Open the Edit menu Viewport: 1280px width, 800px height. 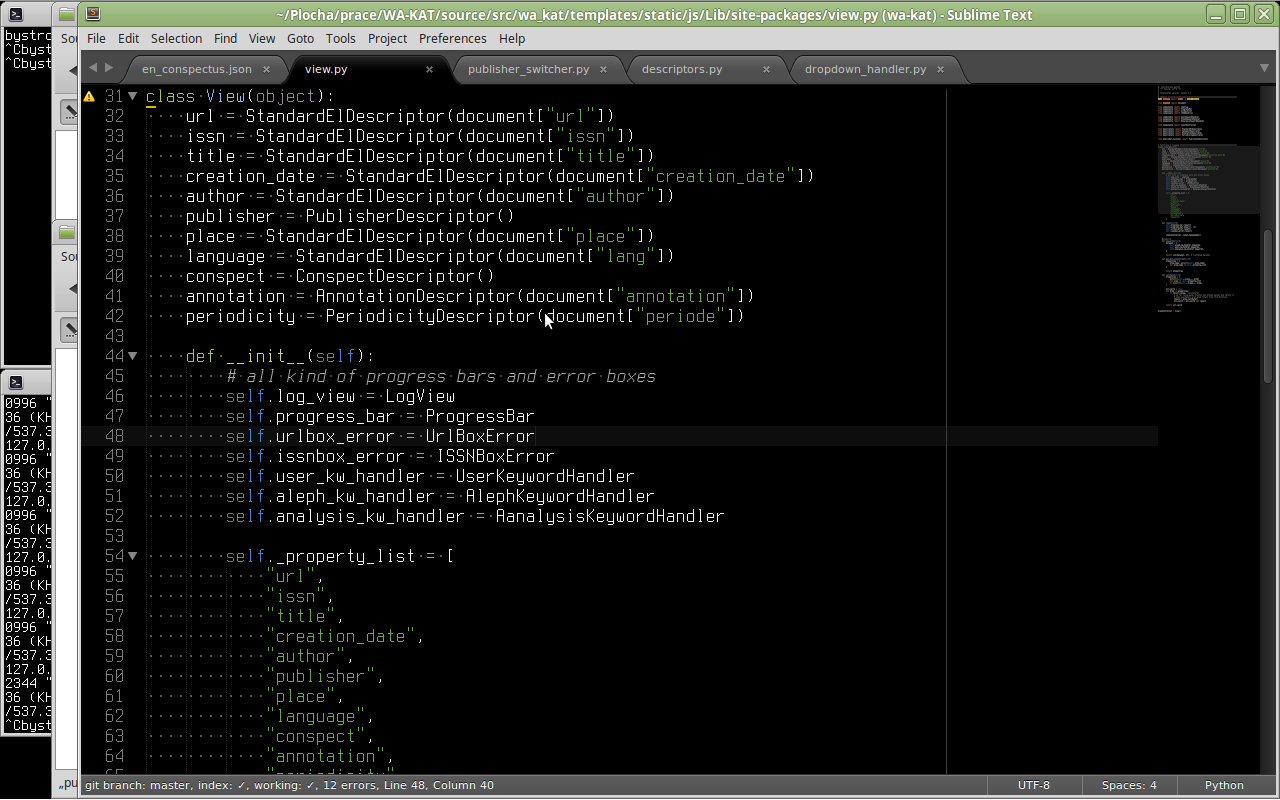tap(128, 38)
